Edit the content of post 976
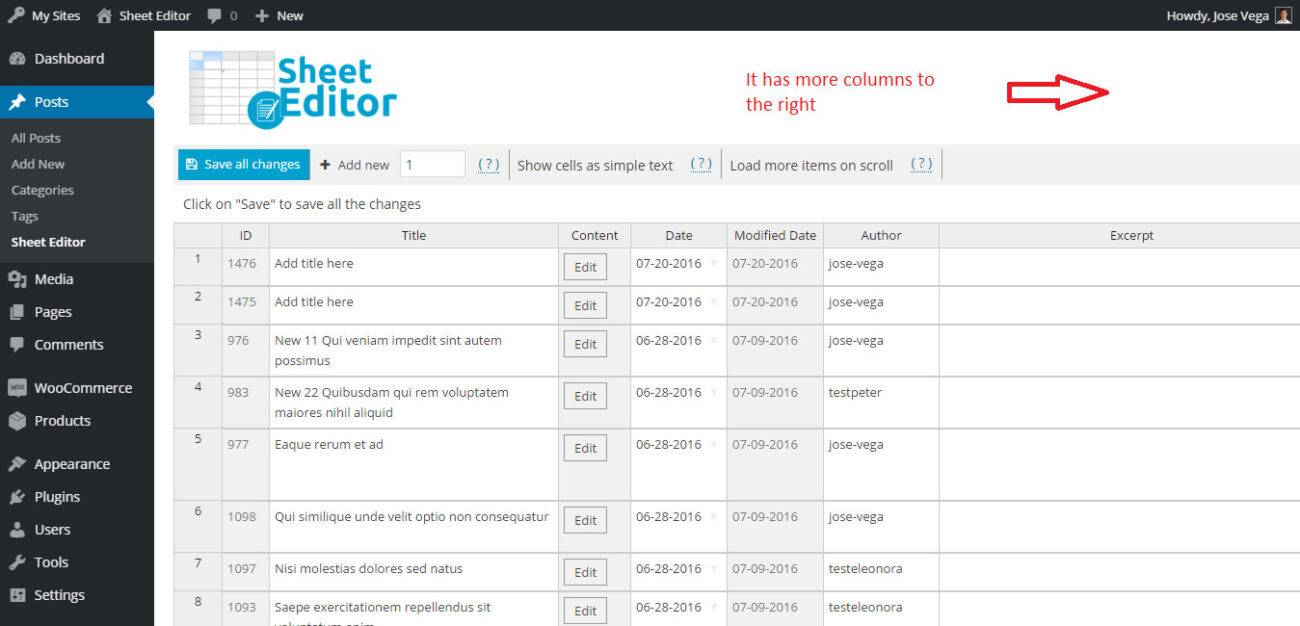 pos(585,343)
